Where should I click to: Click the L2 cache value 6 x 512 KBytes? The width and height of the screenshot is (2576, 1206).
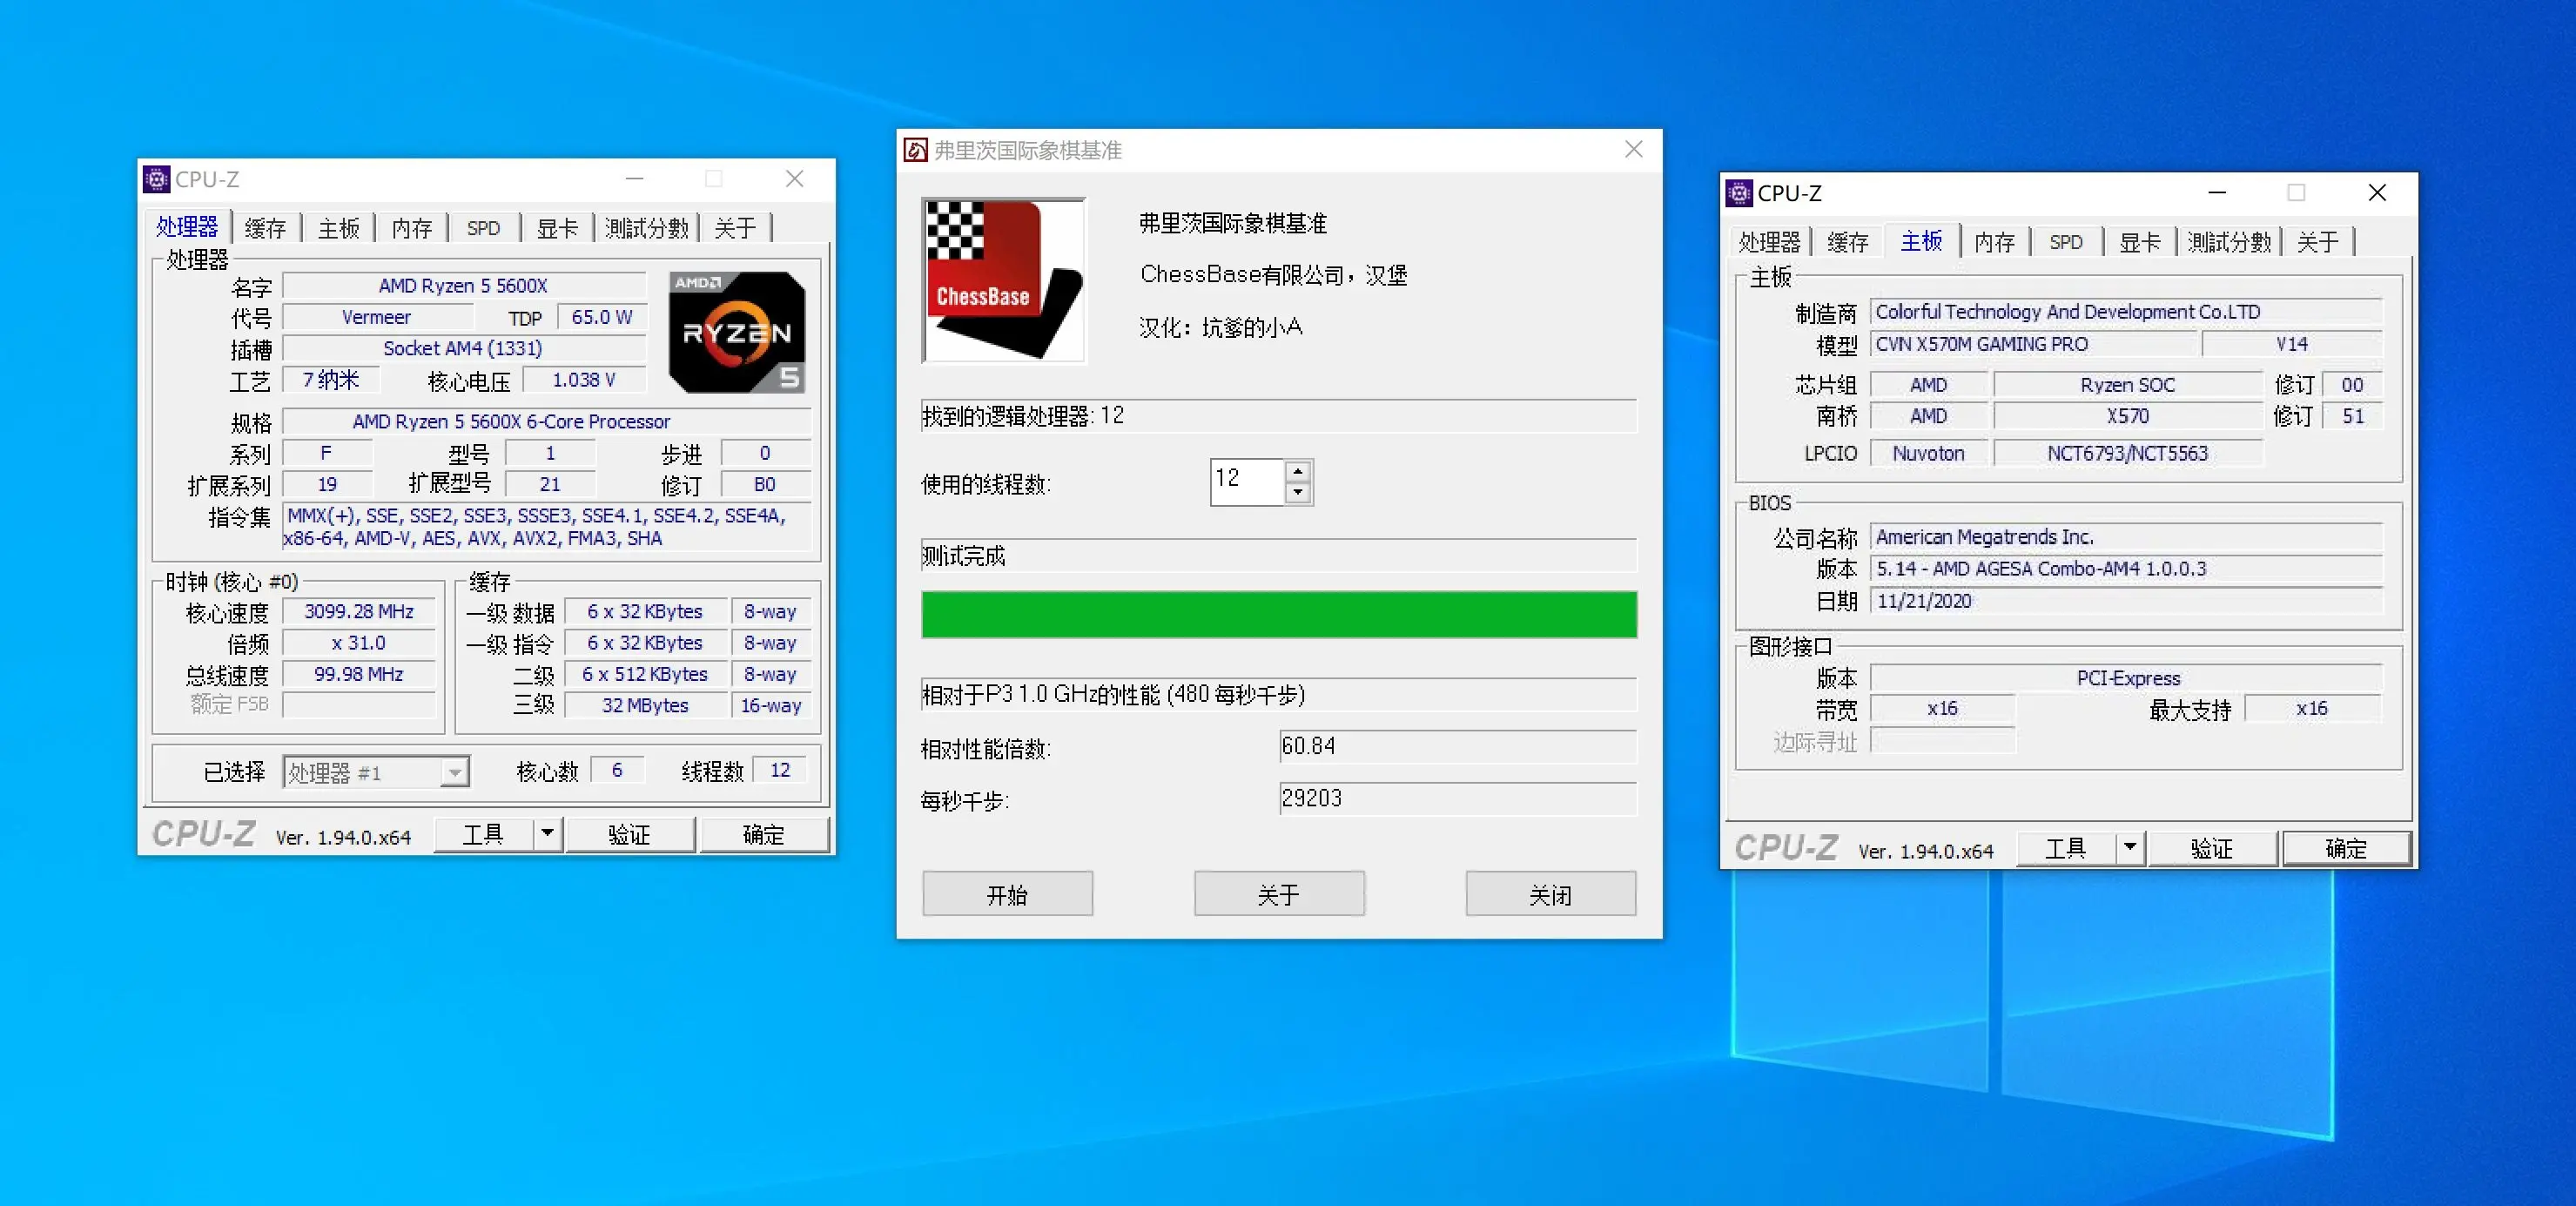pyautogui.click(x=646, y=674)
